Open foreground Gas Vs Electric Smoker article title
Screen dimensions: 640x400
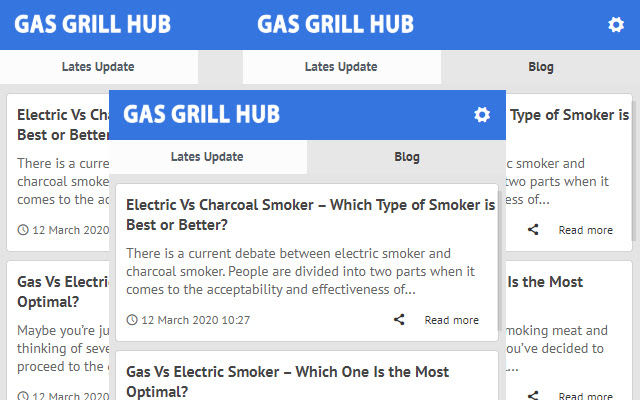click(287, 381)
